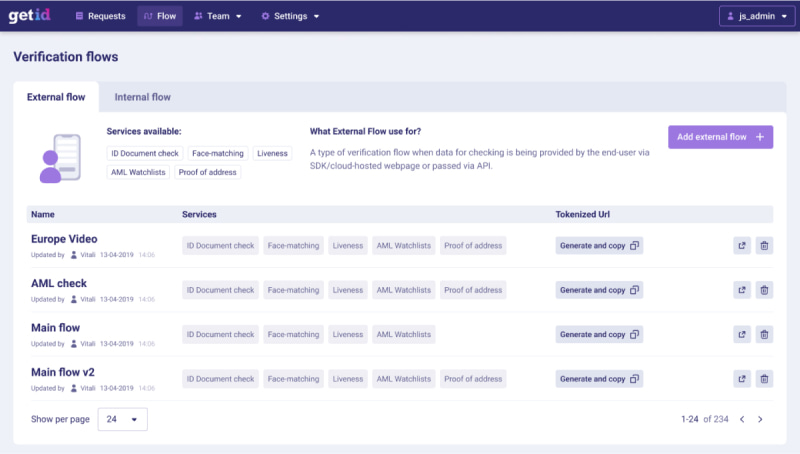This screenshot has width=800, height=454.
Task: Generate and copy URL for Main flow v2
Action: click(599, 379)
